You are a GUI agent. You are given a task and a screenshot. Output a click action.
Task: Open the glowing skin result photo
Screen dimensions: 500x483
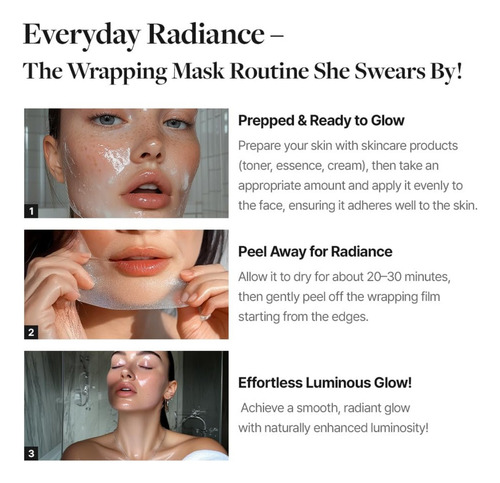(x=126, y=405)
